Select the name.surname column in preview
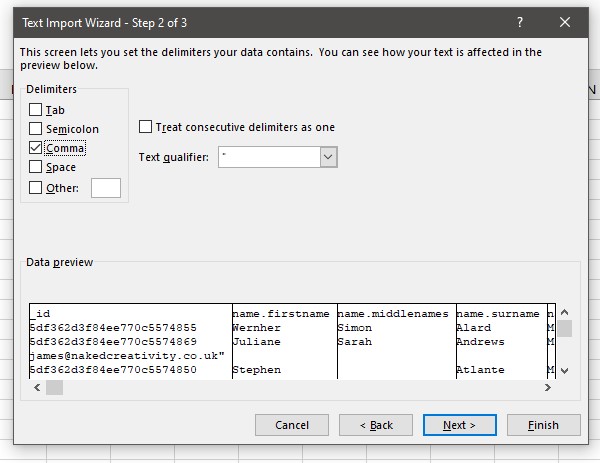The height and width of the screenshot is (463, 600). point(498,314)
